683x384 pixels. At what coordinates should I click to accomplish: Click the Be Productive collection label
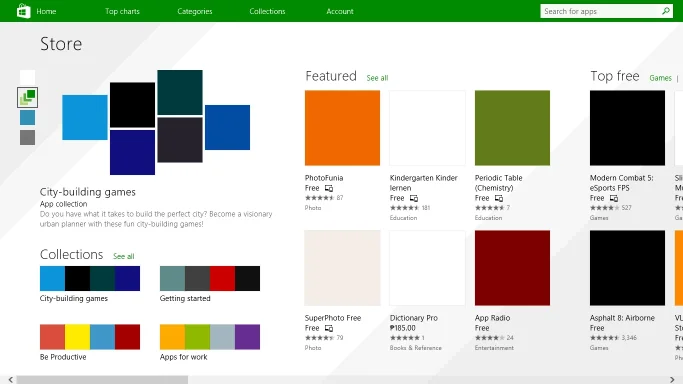(63, 357)
